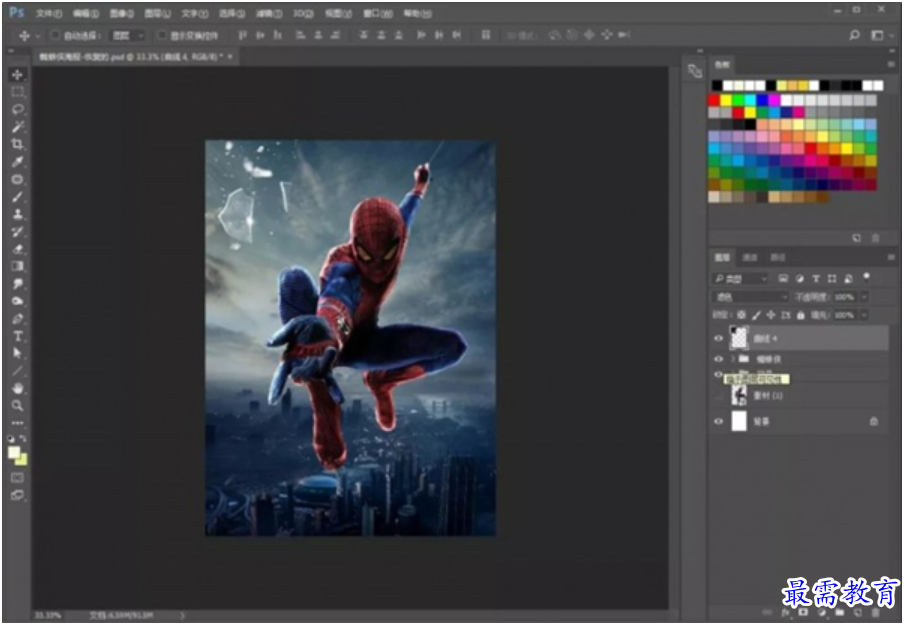Pick the yellow swatch next to red

[x=726, y=100]
